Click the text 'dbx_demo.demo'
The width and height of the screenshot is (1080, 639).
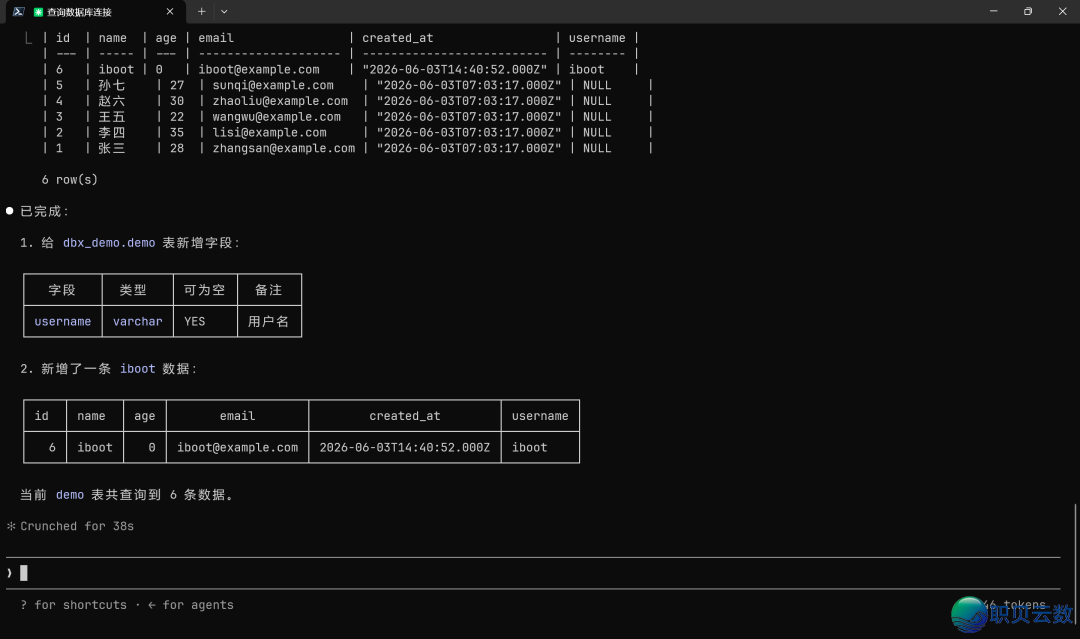(x=109, y=243)
